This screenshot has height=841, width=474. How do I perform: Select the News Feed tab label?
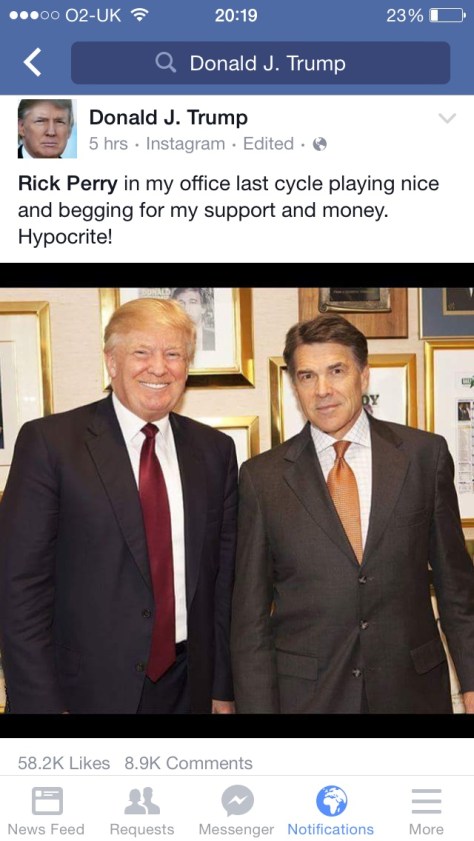(46, 829)
